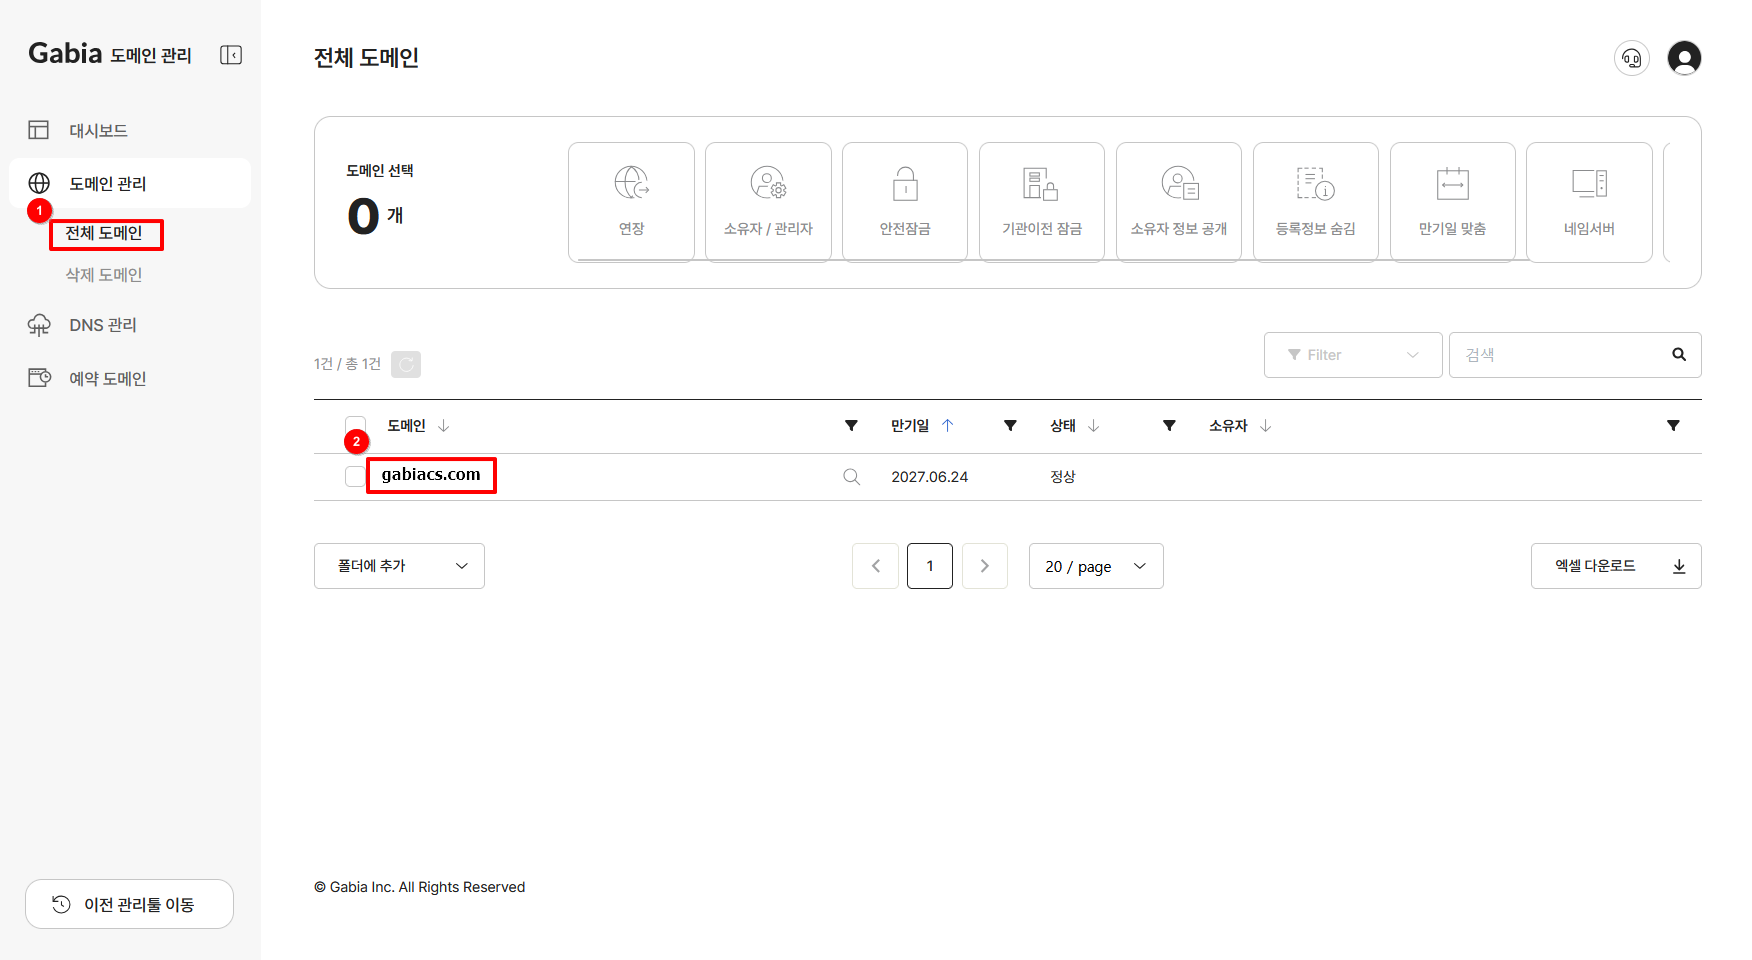Open filter funnel before 상태 column
This screenshot has height=960, width=1752.
point(1010,426)
